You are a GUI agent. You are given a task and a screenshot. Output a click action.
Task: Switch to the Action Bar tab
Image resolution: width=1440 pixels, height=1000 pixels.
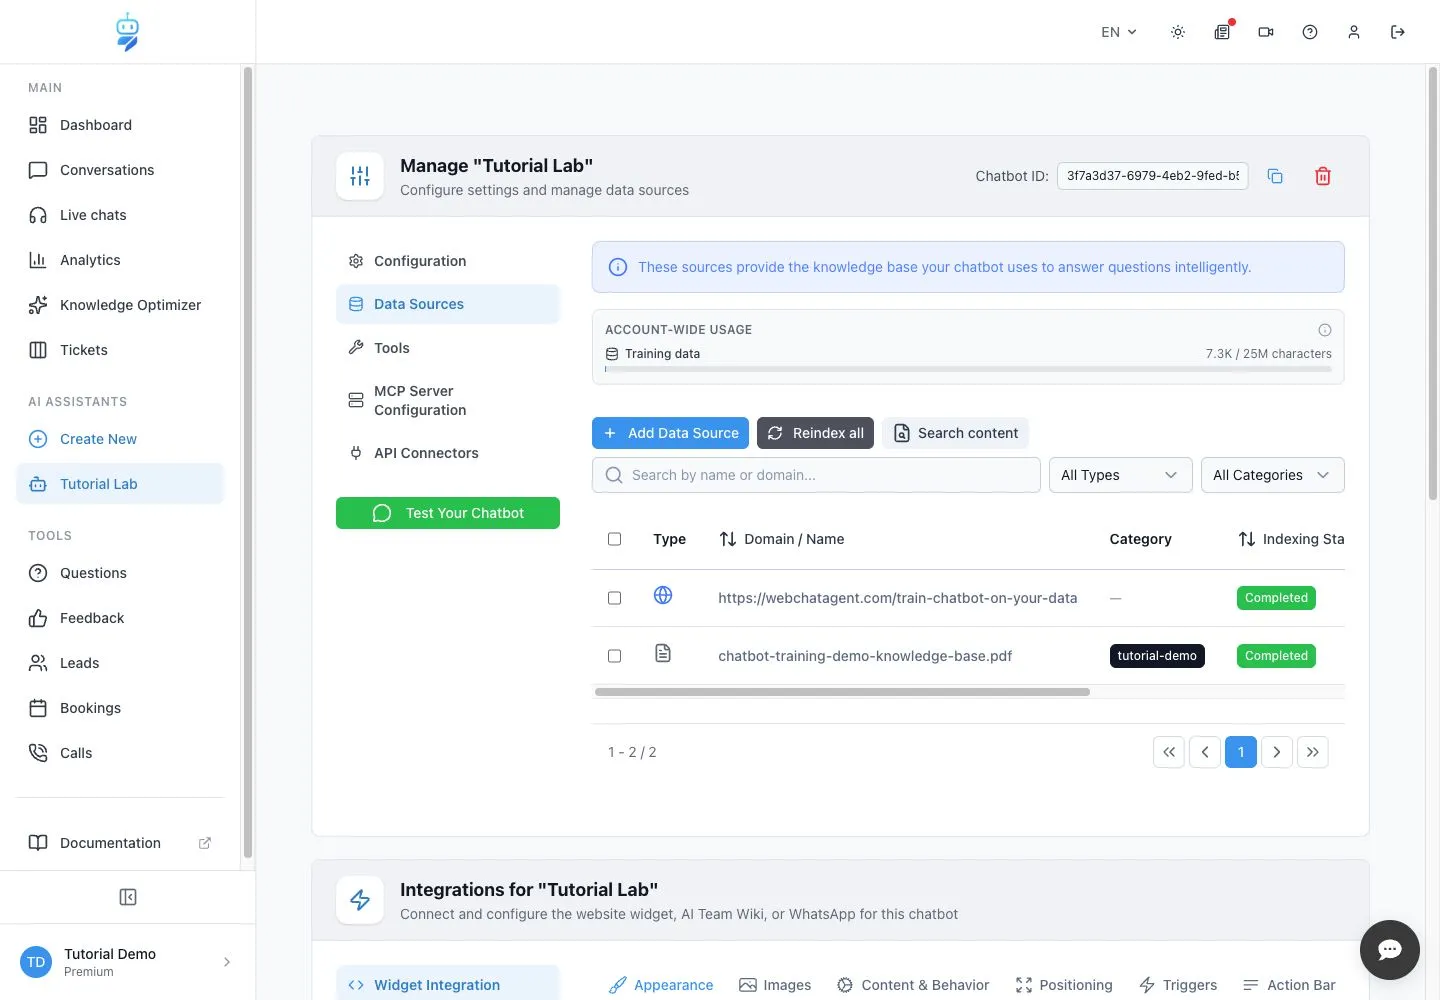point(1289,985)
